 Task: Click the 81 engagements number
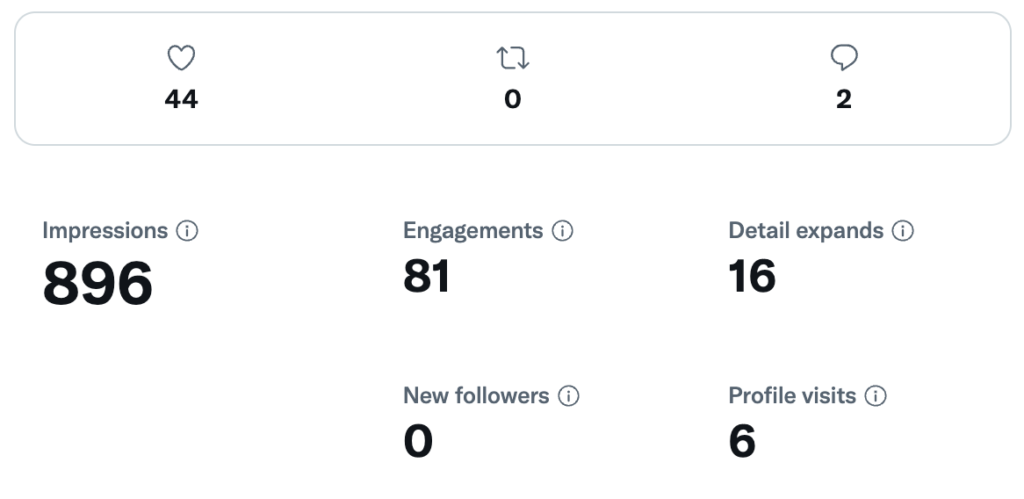click(x=426, y=276)
